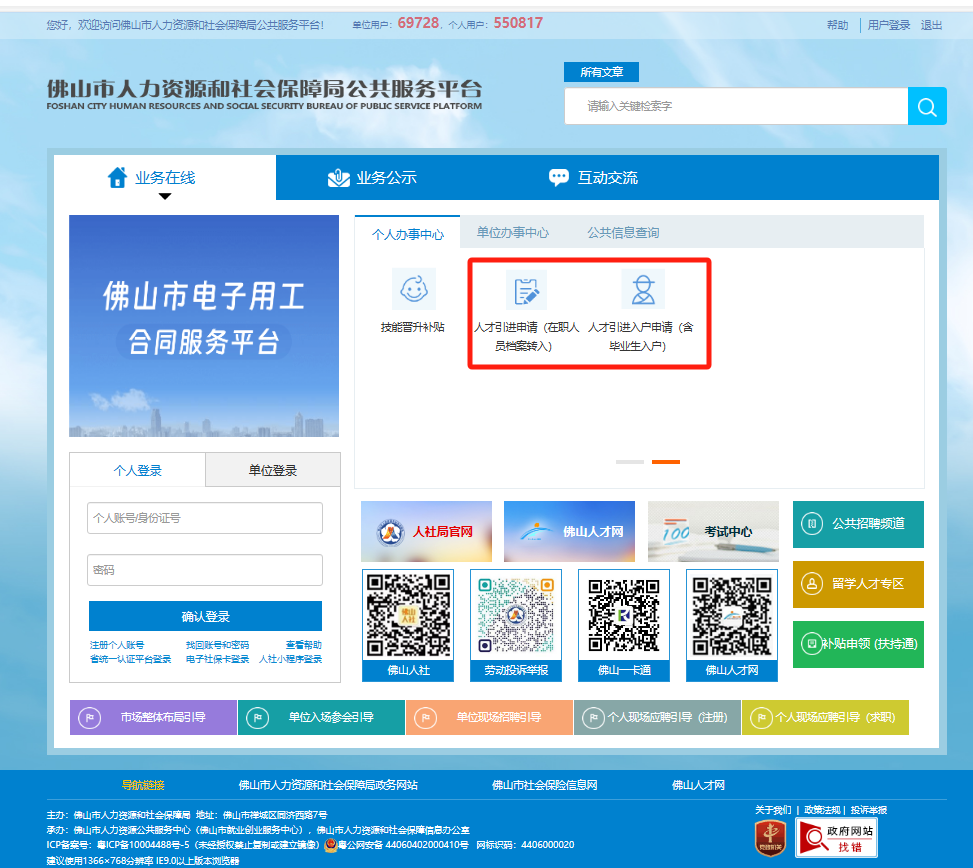Select the 单位办事中心 tab

512,232
